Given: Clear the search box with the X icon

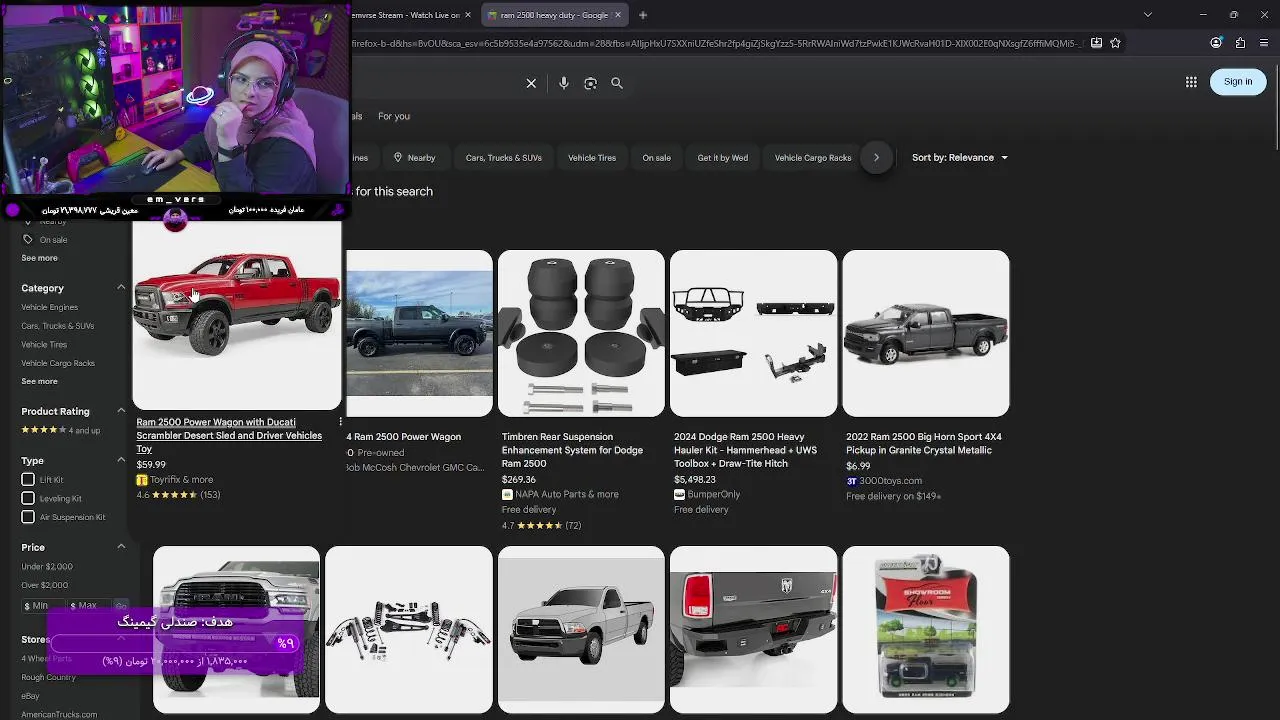Looking at the screenshot, I should point(531,83).
